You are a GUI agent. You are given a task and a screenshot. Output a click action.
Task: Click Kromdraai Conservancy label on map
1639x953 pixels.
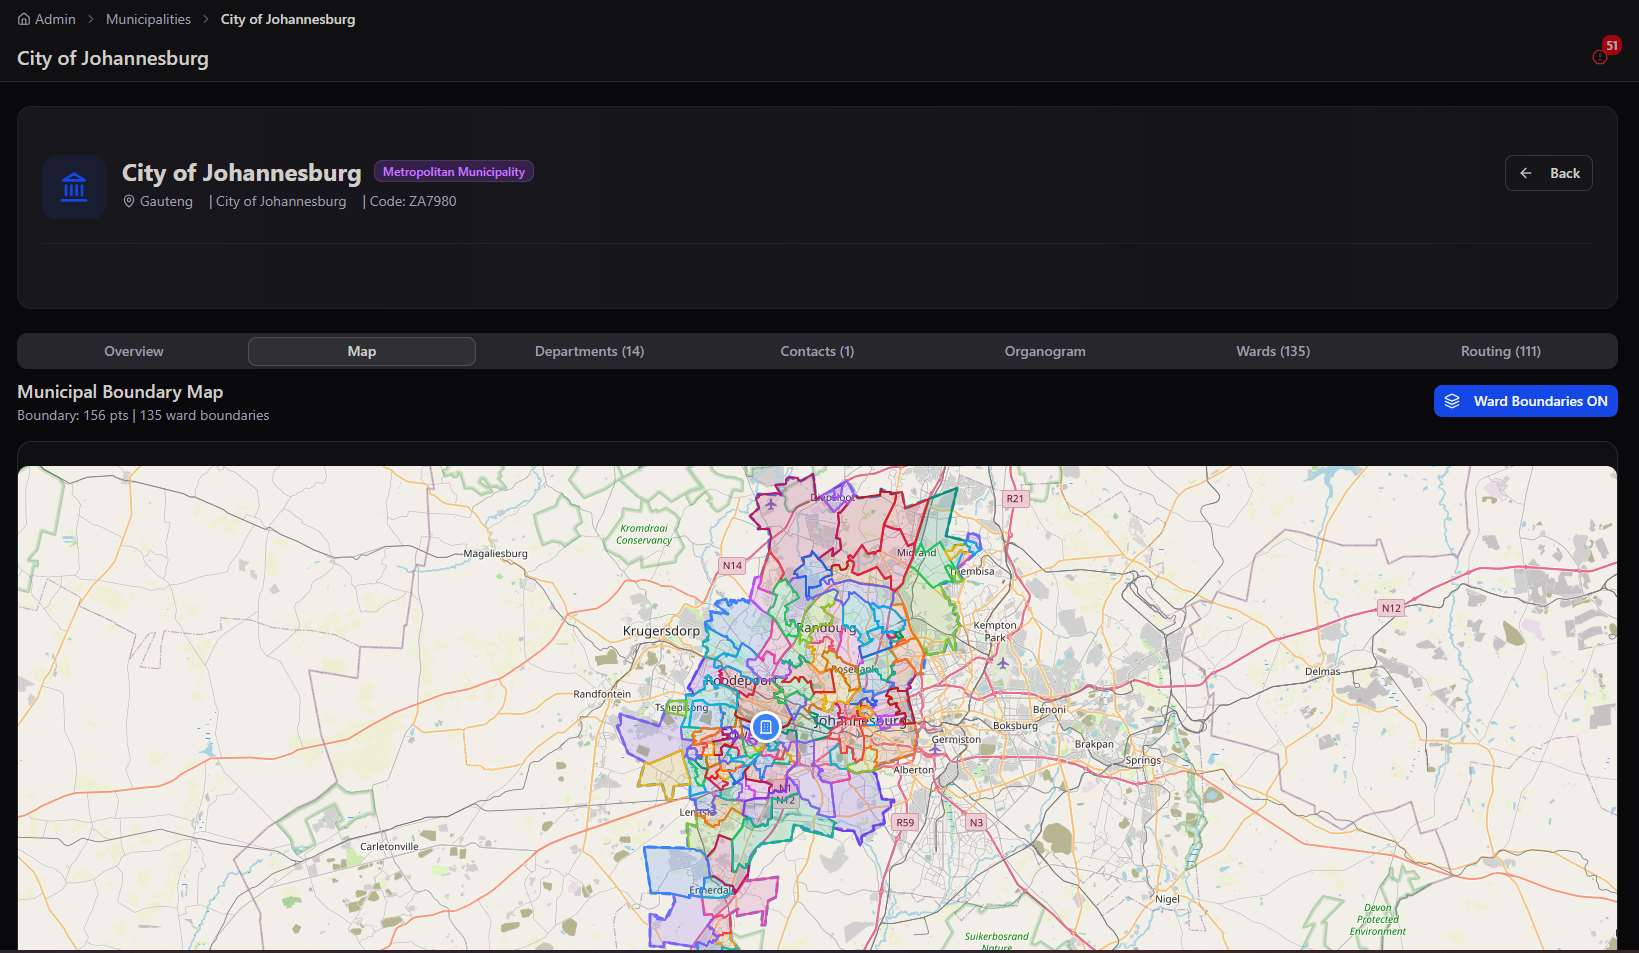point(644,534)
